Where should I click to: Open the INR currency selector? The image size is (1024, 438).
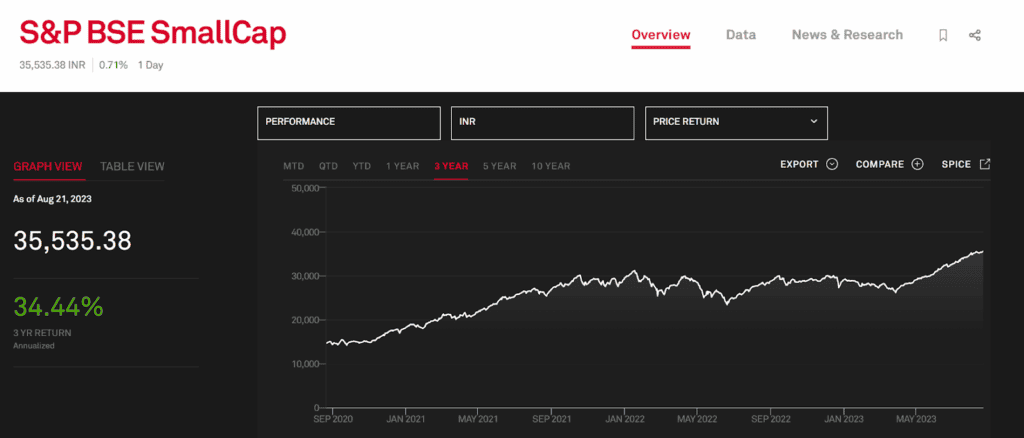click(x=543, y=122)
